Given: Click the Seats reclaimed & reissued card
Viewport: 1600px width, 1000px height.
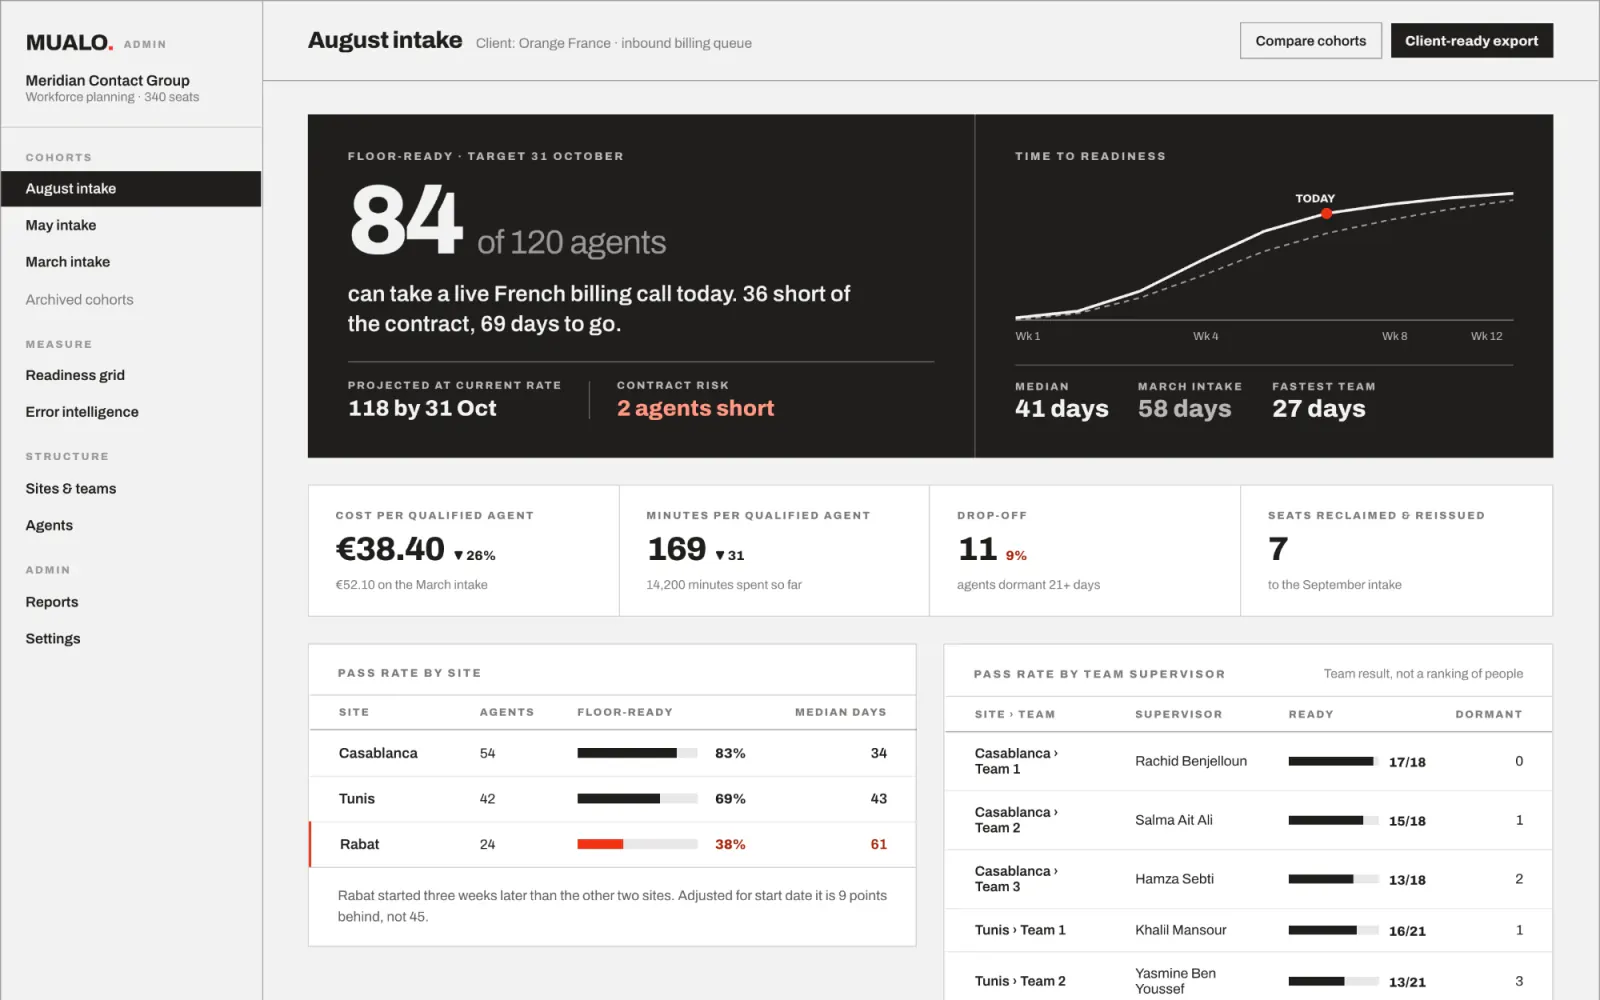Looking at the screenshot, I should click(x=1396, y=551).
